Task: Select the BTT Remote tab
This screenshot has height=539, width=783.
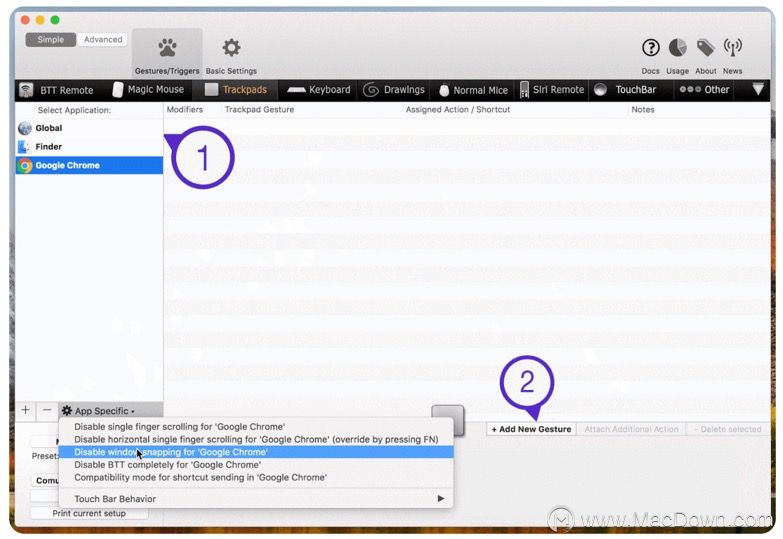Action: (x=57, y=90)
